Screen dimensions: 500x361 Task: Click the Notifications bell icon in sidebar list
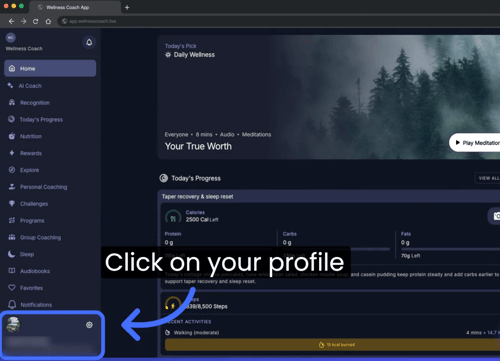coord(12,304)
